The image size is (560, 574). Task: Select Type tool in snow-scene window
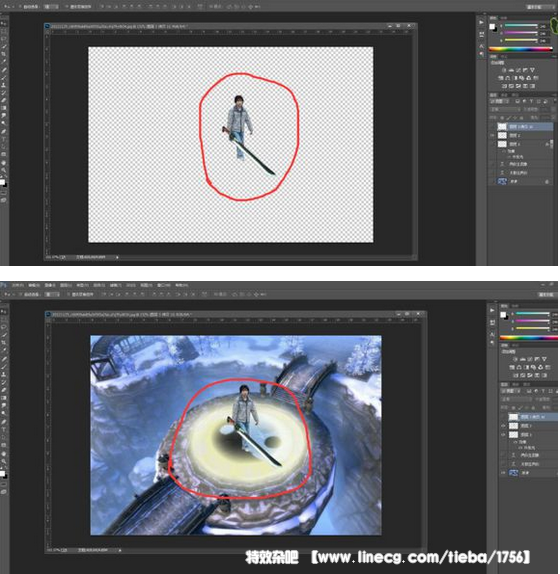tap(4, 429)
